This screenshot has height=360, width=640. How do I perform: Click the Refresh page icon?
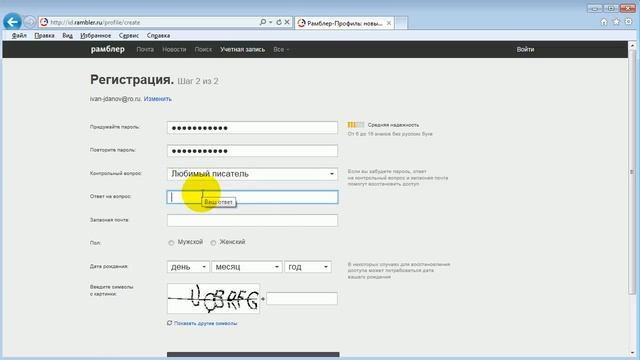(x=279, y=22)
